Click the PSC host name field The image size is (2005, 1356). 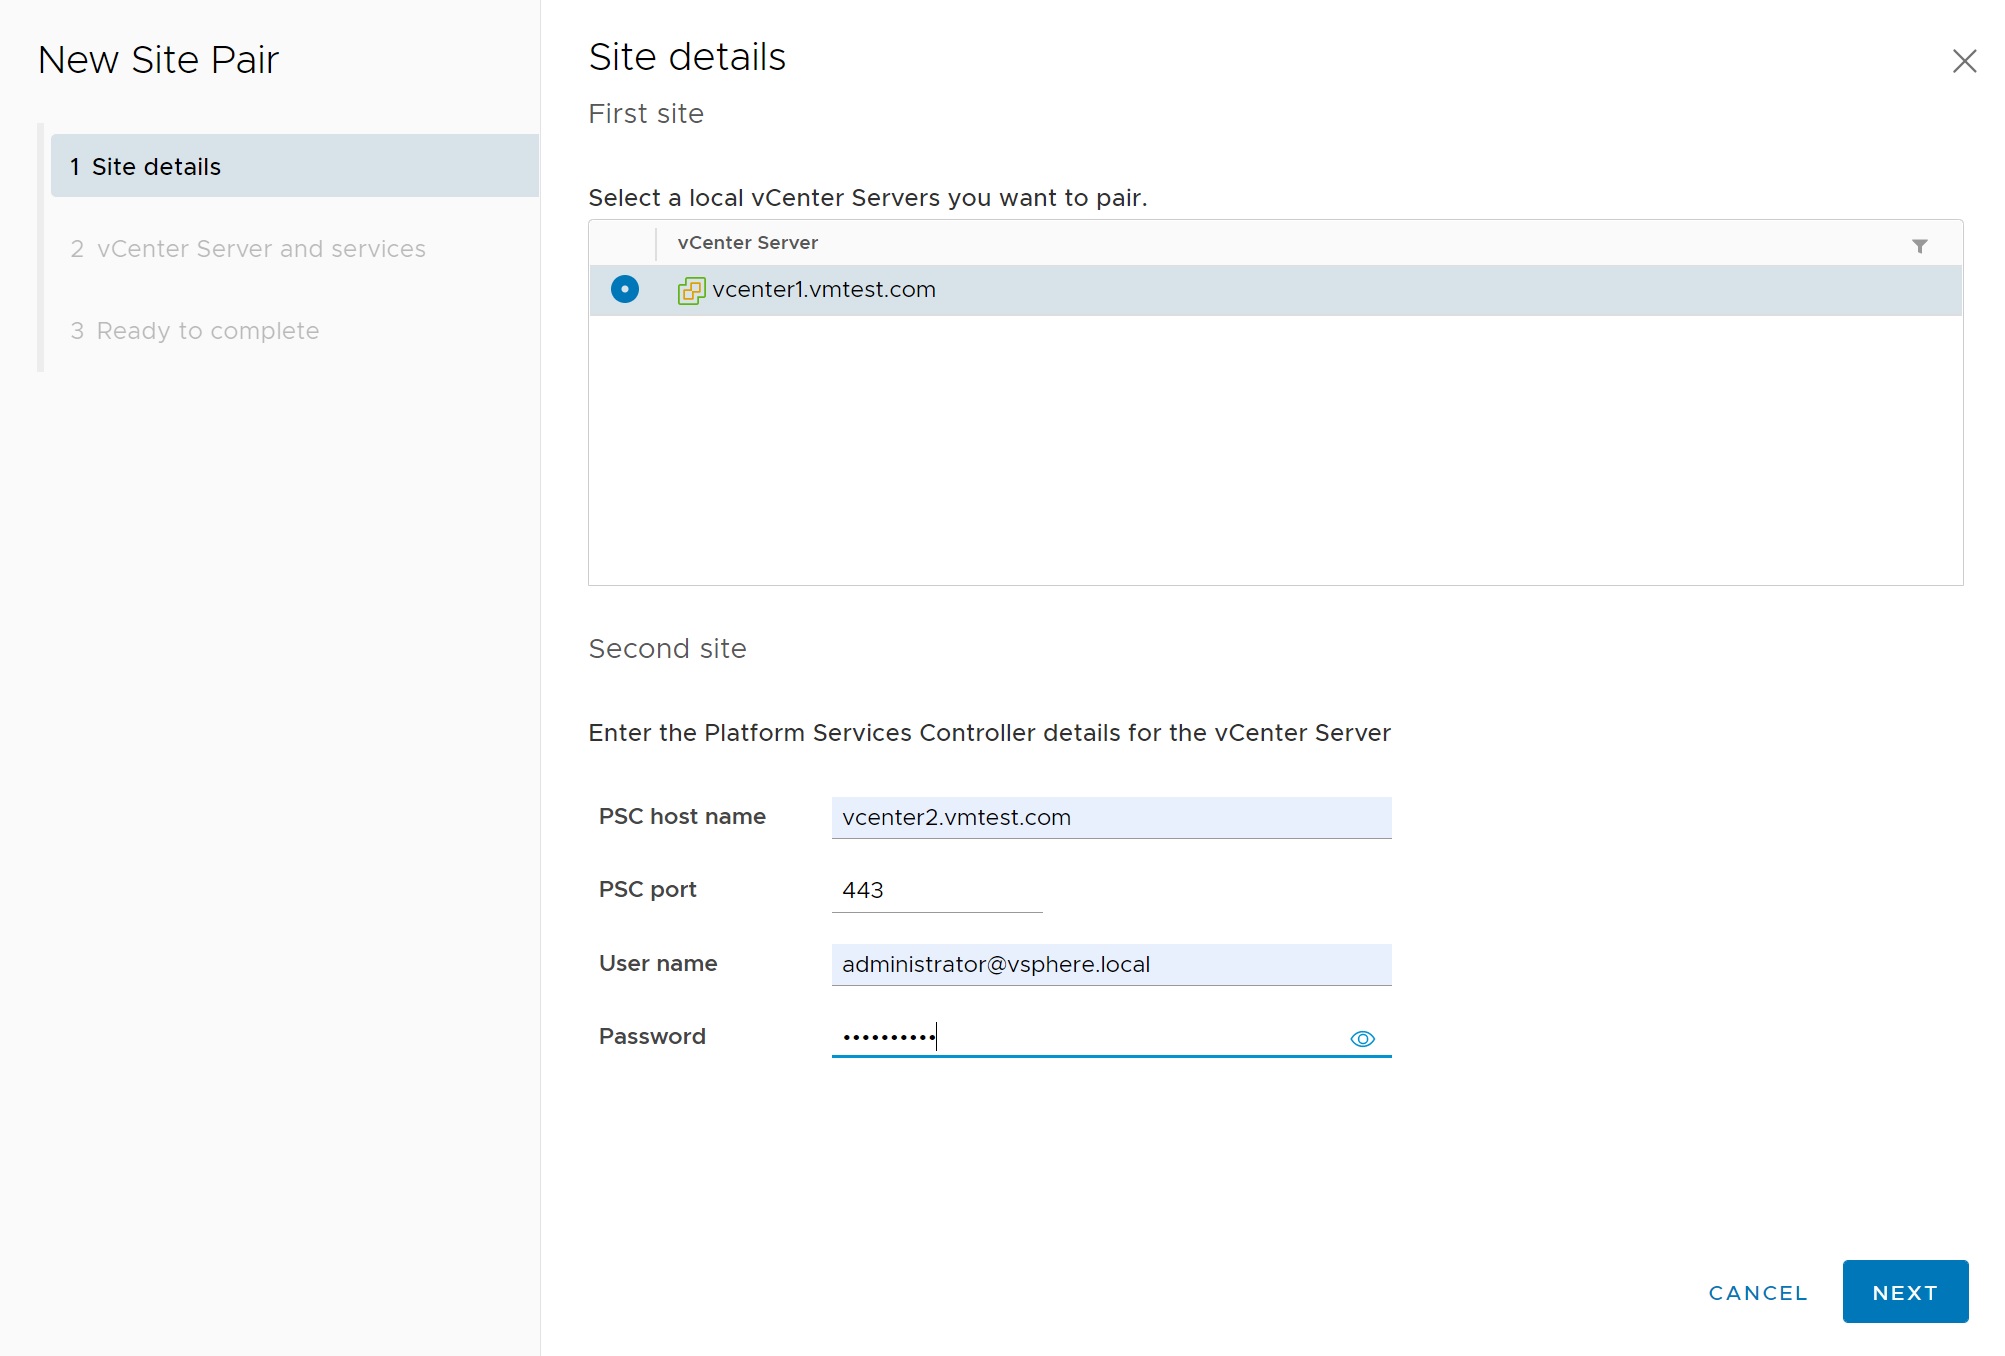point(1110,817)
